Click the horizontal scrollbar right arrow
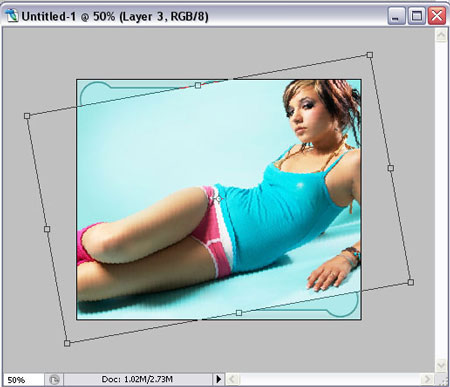450x387 pixels. click(427, 379)
